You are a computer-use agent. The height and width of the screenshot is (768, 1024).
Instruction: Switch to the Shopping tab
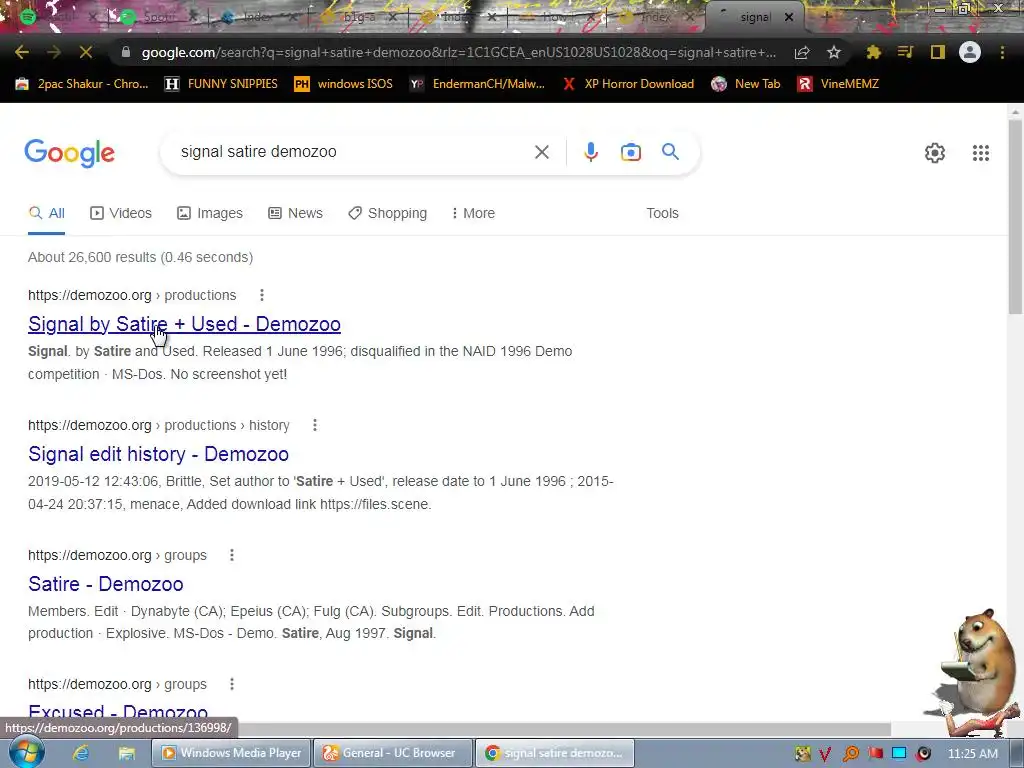click(x=387, y=214)
